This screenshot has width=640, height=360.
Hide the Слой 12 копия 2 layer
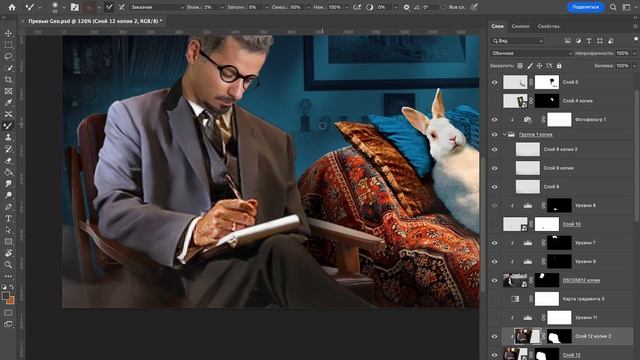coord(494,336)
